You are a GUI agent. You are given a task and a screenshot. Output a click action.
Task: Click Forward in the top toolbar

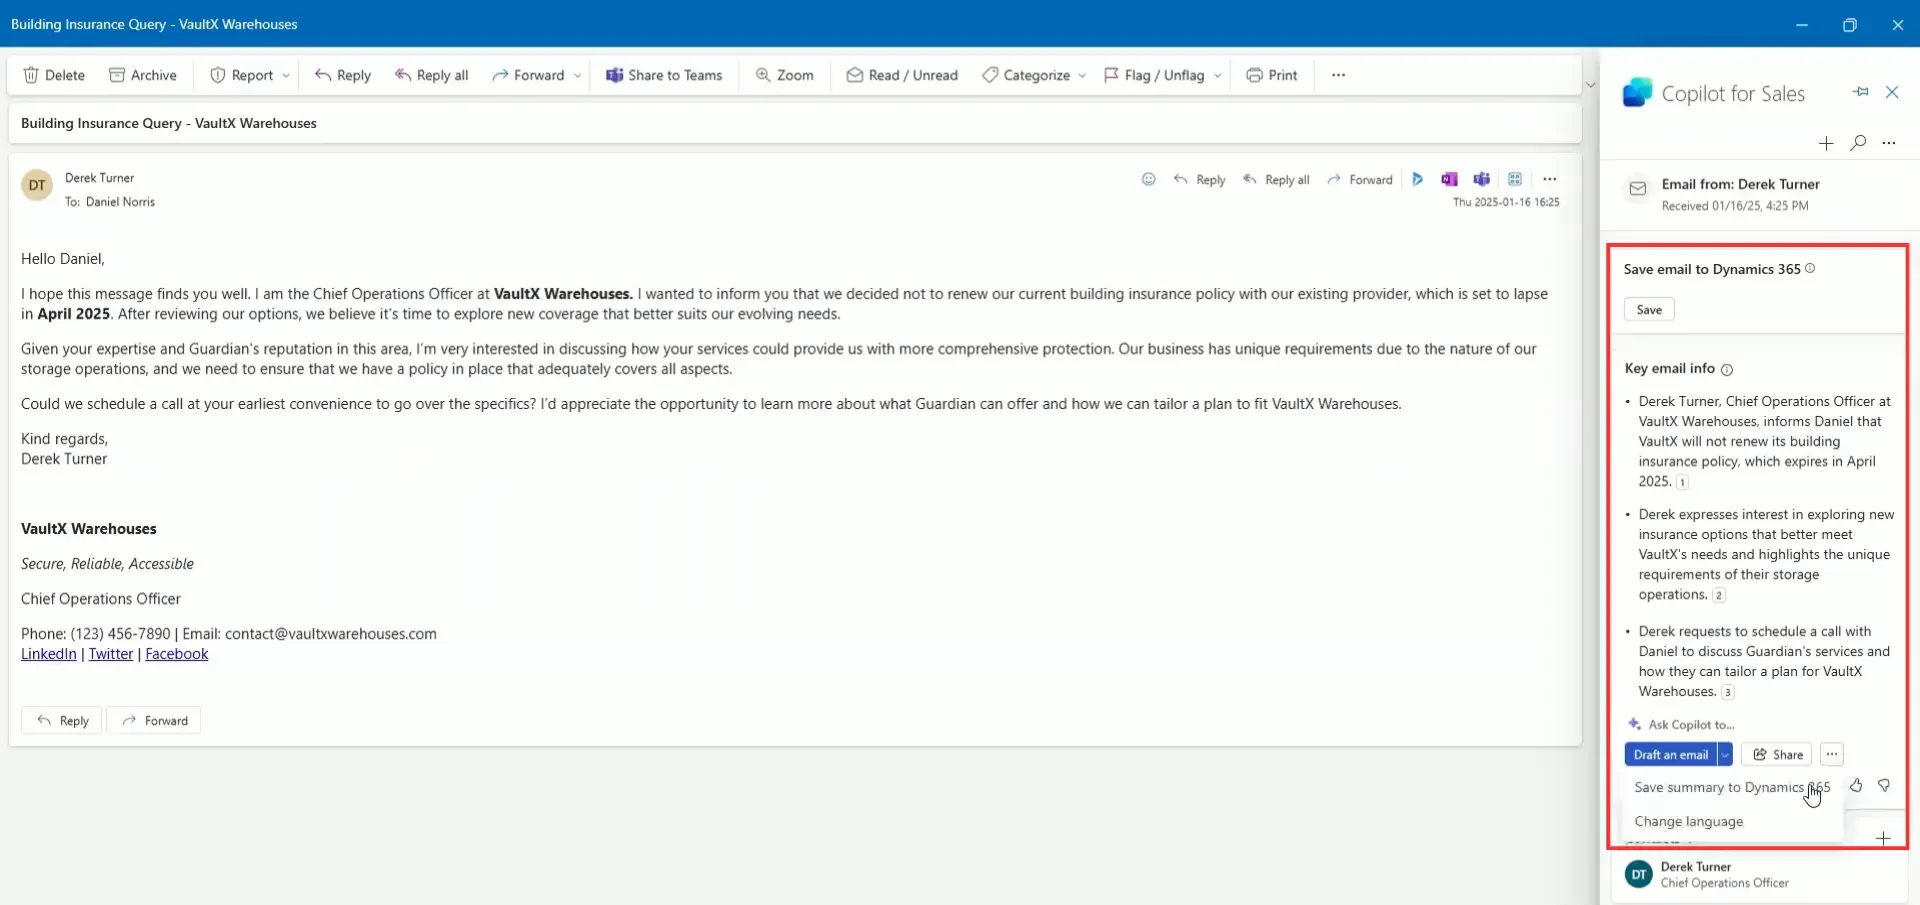[x=529, y=75]
